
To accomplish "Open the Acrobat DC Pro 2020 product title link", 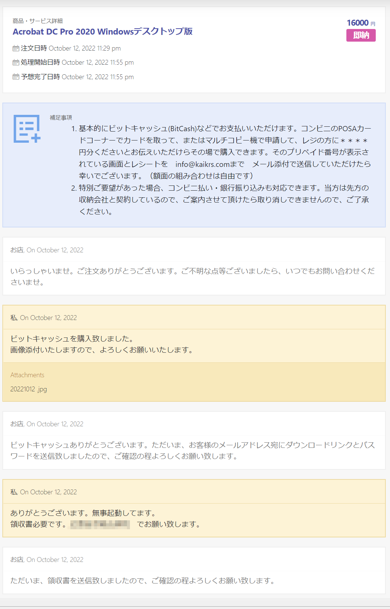I will (x=103, y=31).
